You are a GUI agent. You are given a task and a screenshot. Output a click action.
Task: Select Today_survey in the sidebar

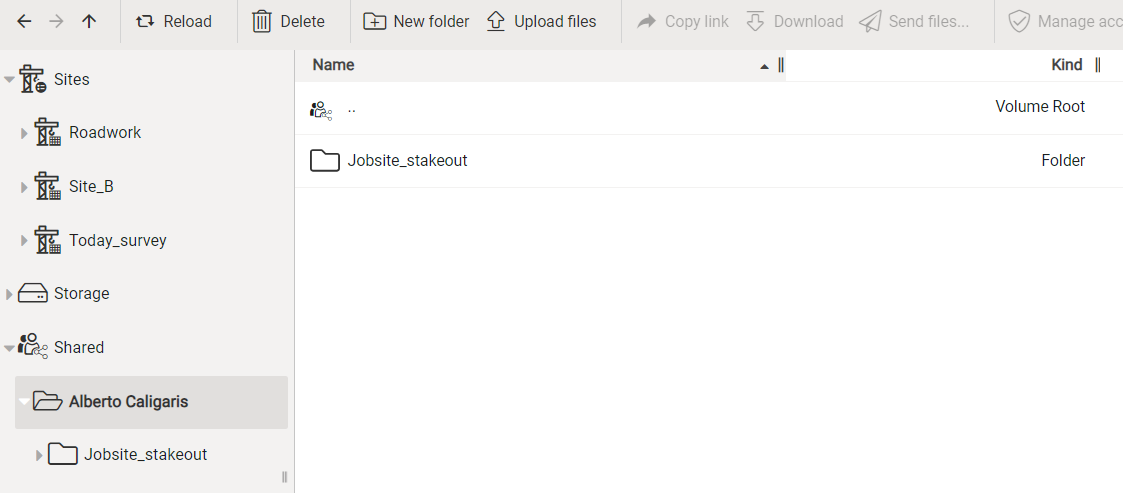click(x=117, y=240)
